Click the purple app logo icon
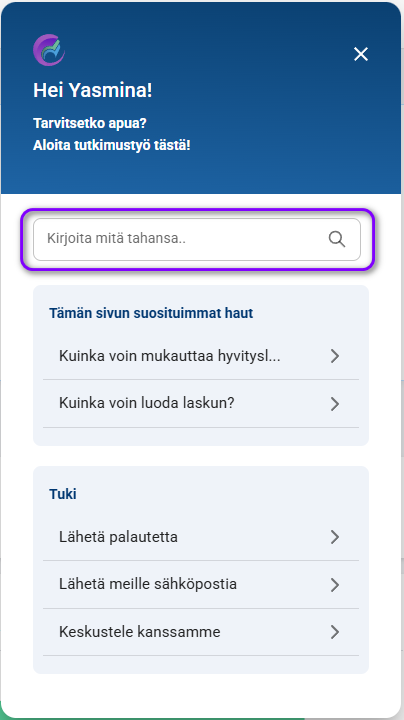Screen dimensions: 404x720 tap(49, 50)
